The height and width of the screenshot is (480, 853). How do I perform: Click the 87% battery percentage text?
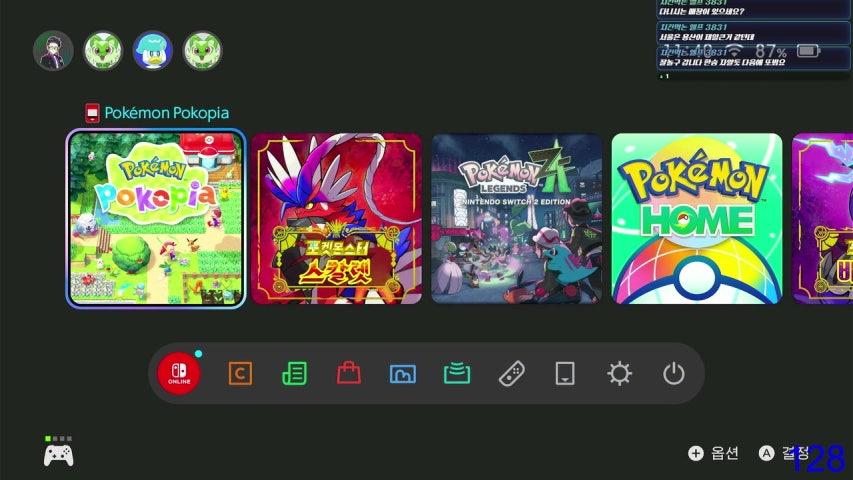[771, 52]
